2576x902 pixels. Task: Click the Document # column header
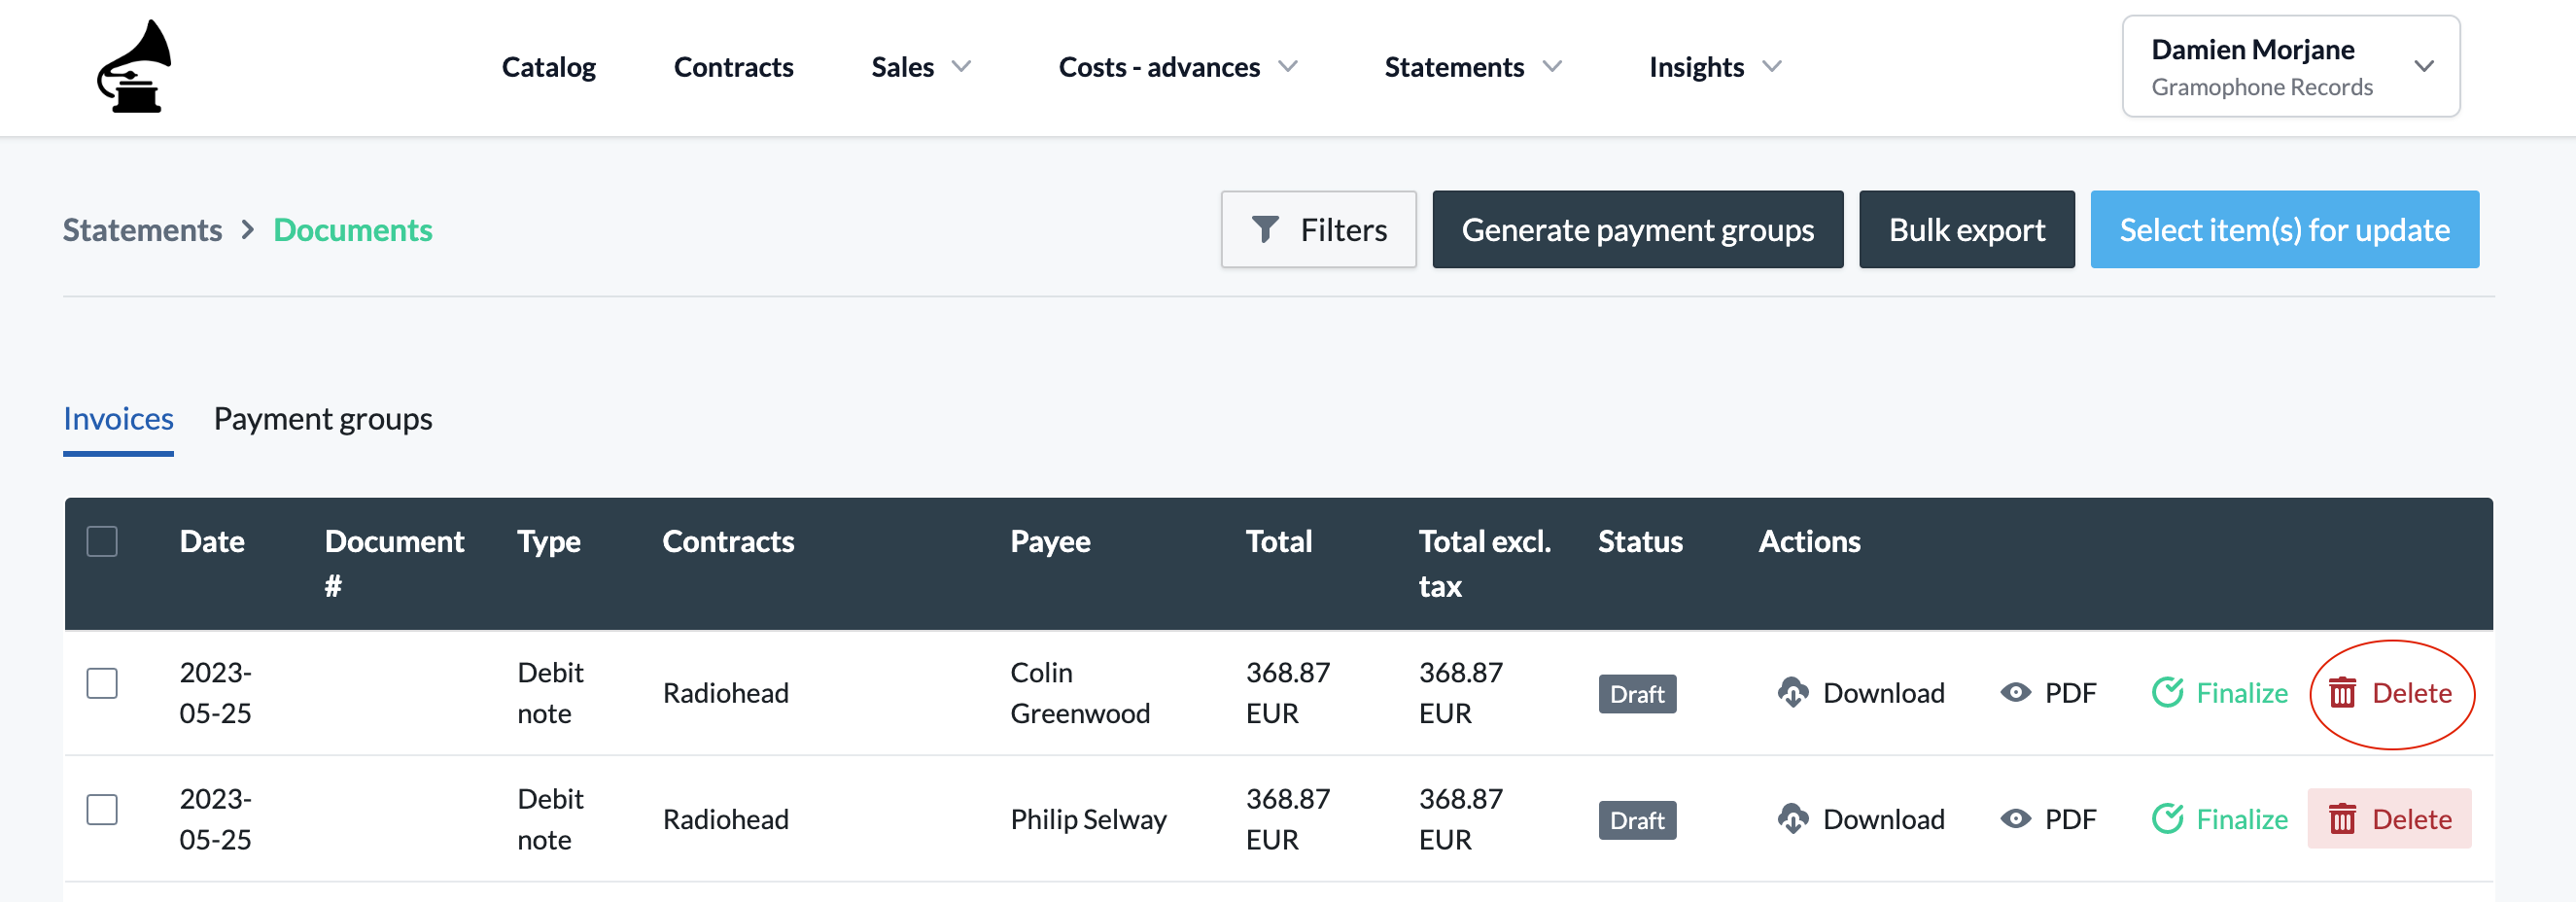pos(394,563)
